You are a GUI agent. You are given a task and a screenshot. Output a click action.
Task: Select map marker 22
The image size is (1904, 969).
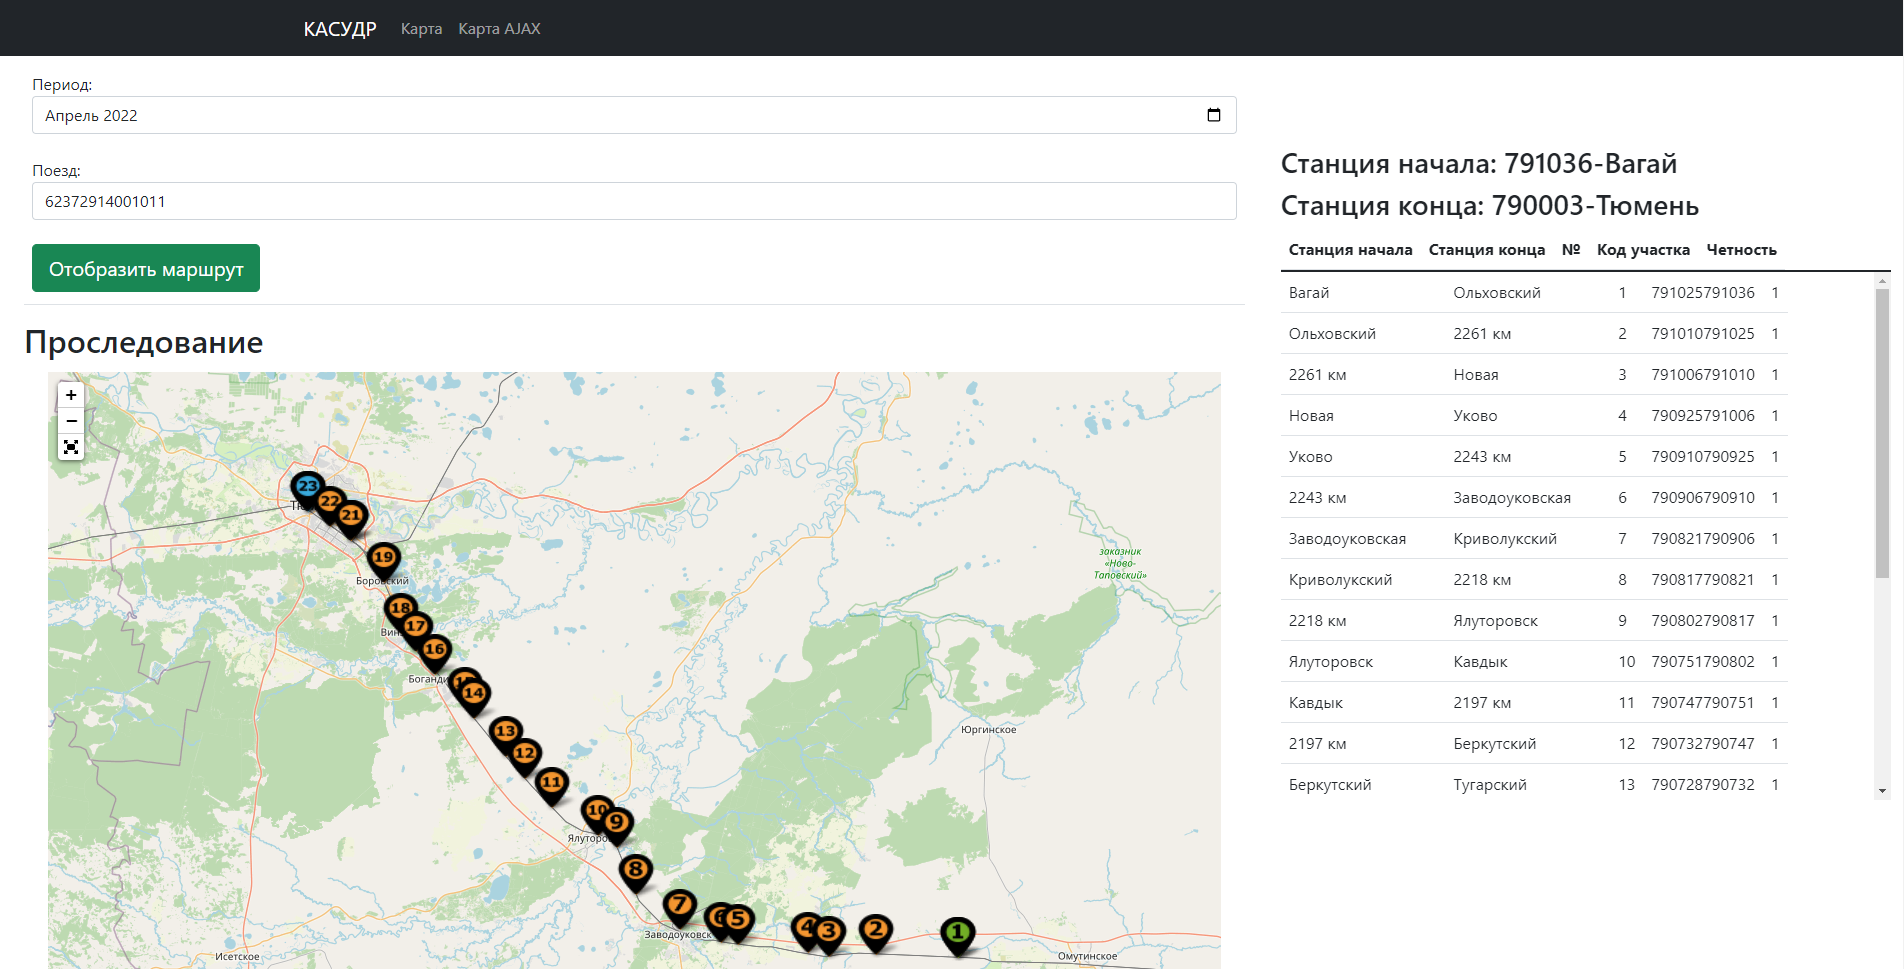click(x=329, y=503)
